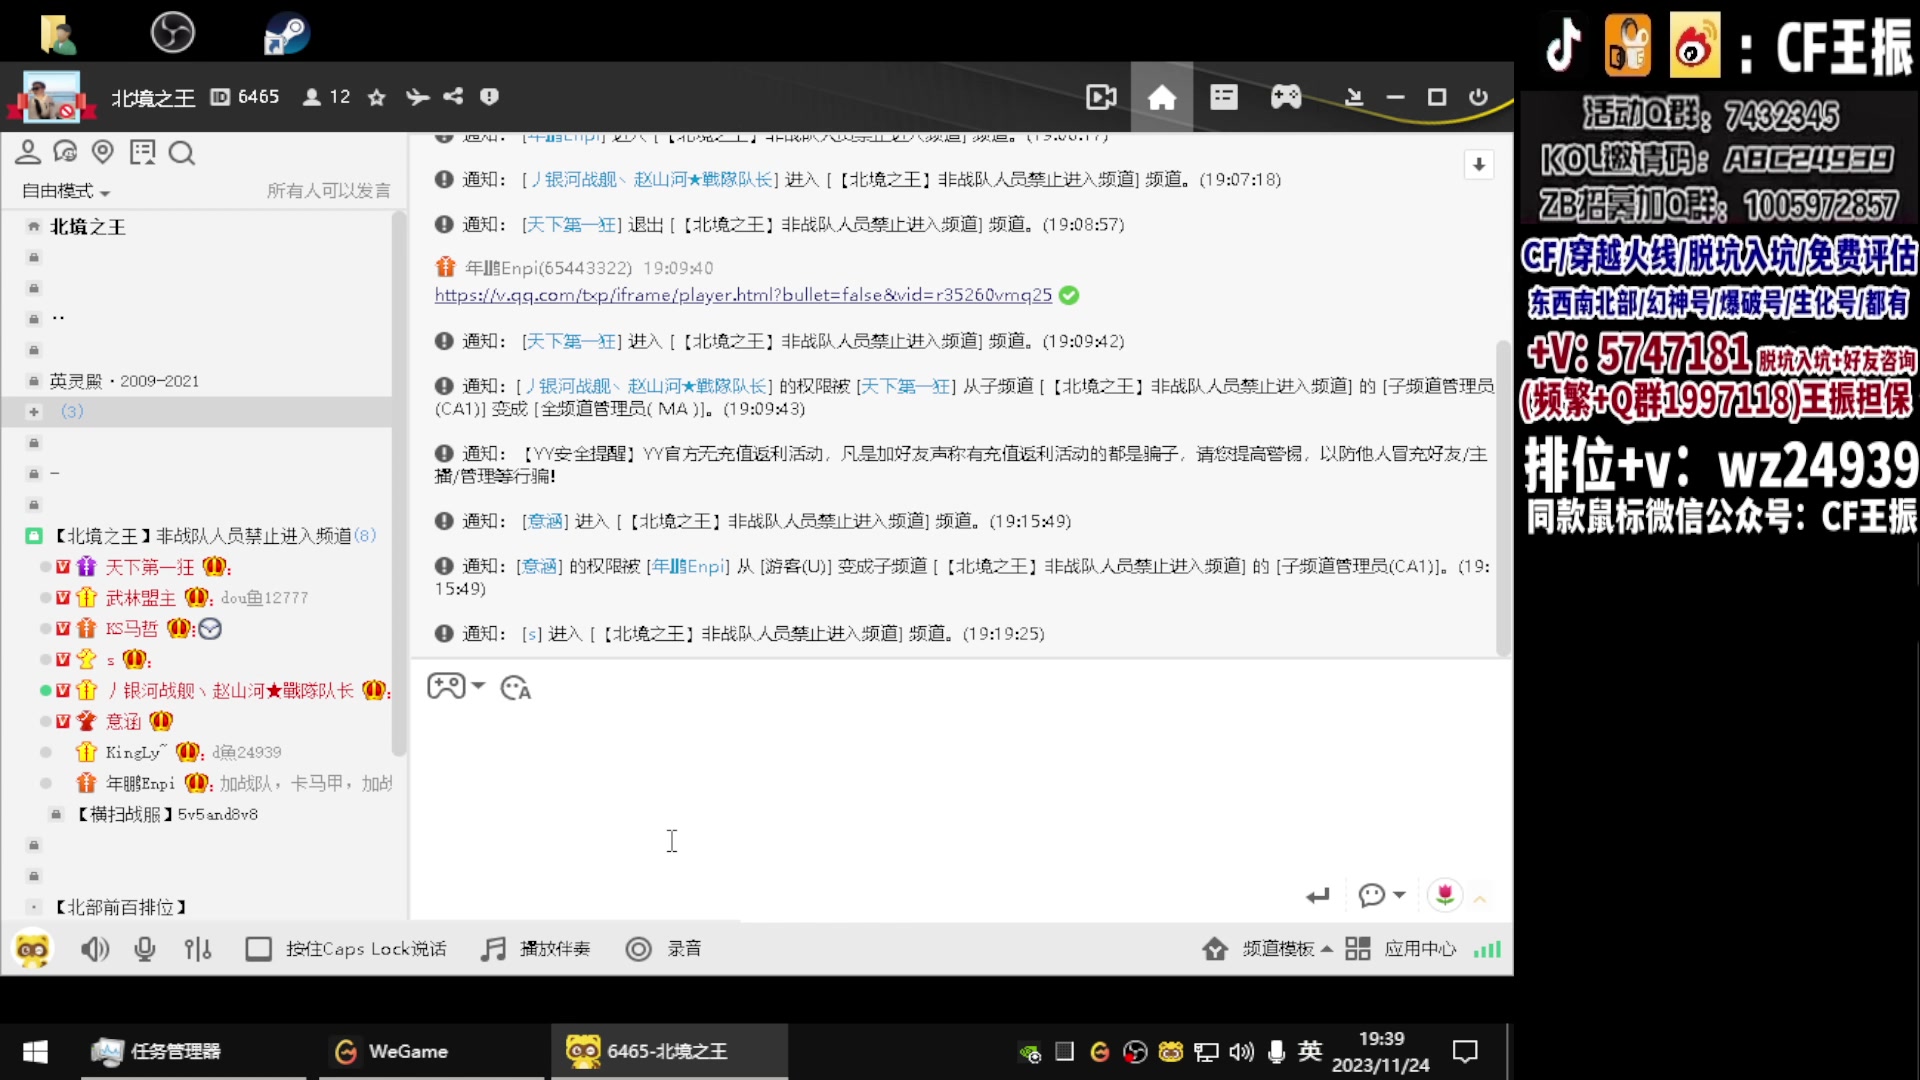1920x1080 pixels.
Task: Switch to the WeGame taskbar window
Action: [408, 1051]
